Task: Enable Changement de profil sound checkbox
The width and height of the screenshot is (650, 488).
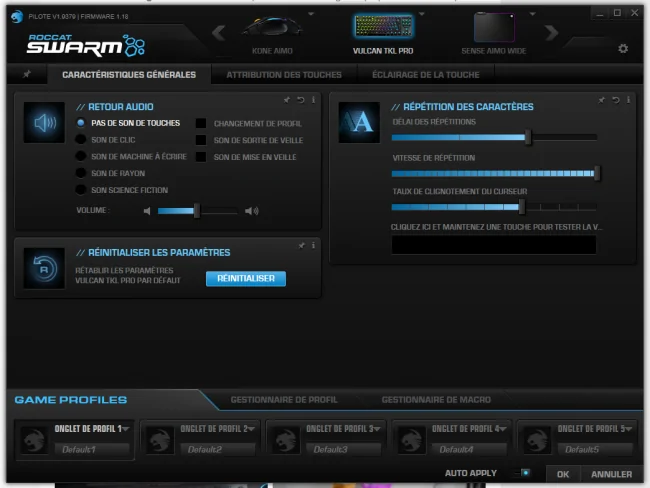Action: 201,124
